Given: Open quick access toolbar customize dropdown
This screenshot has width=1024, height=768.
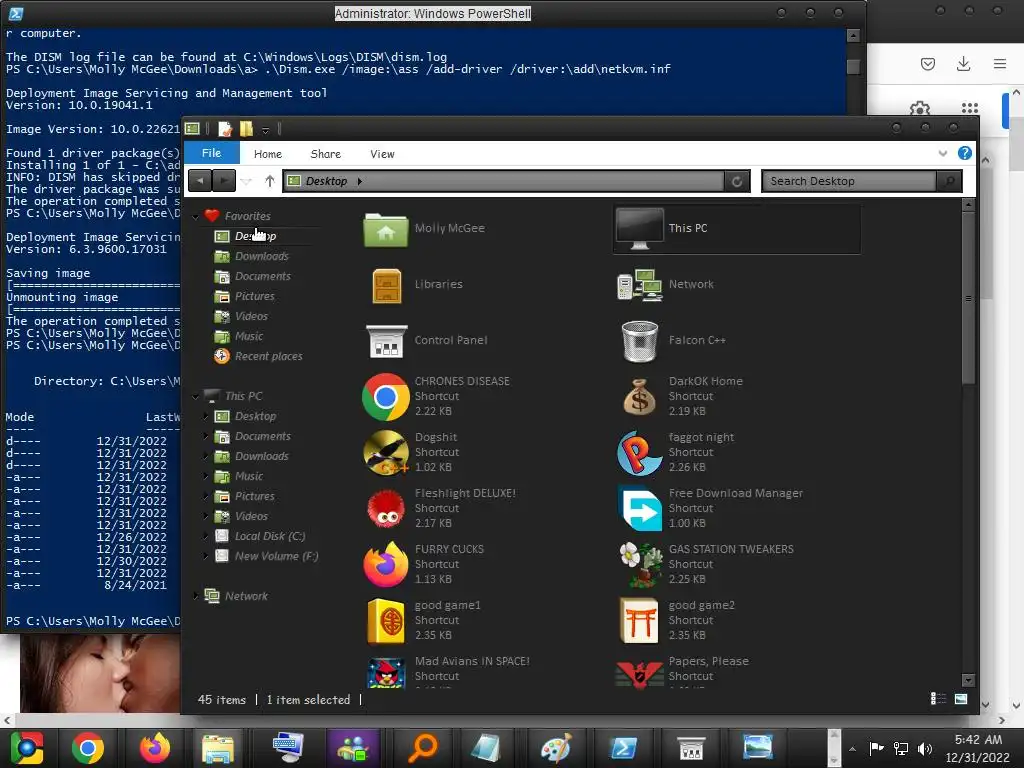Looking at the screenshot, I should (266, 129).
